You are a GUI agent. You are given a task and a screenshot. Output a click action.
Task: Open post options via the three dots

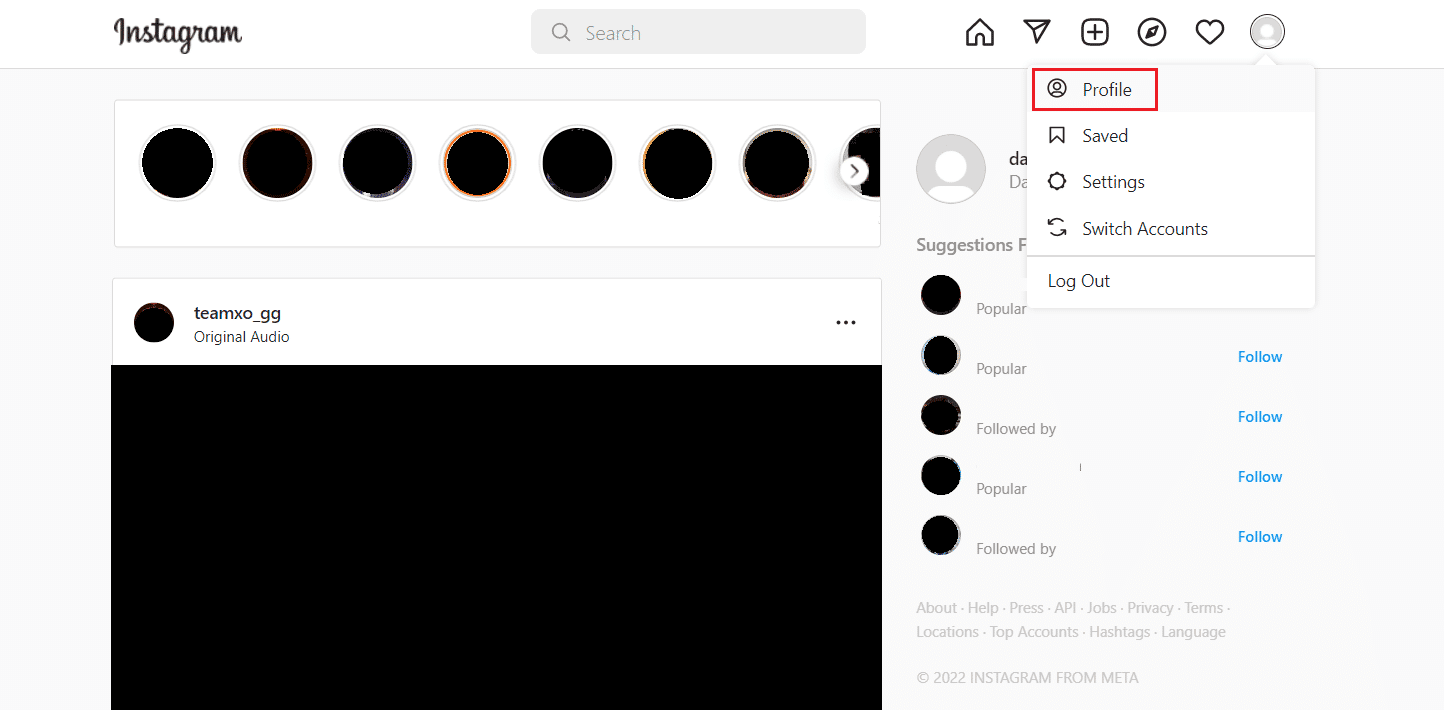click(846, 322)
